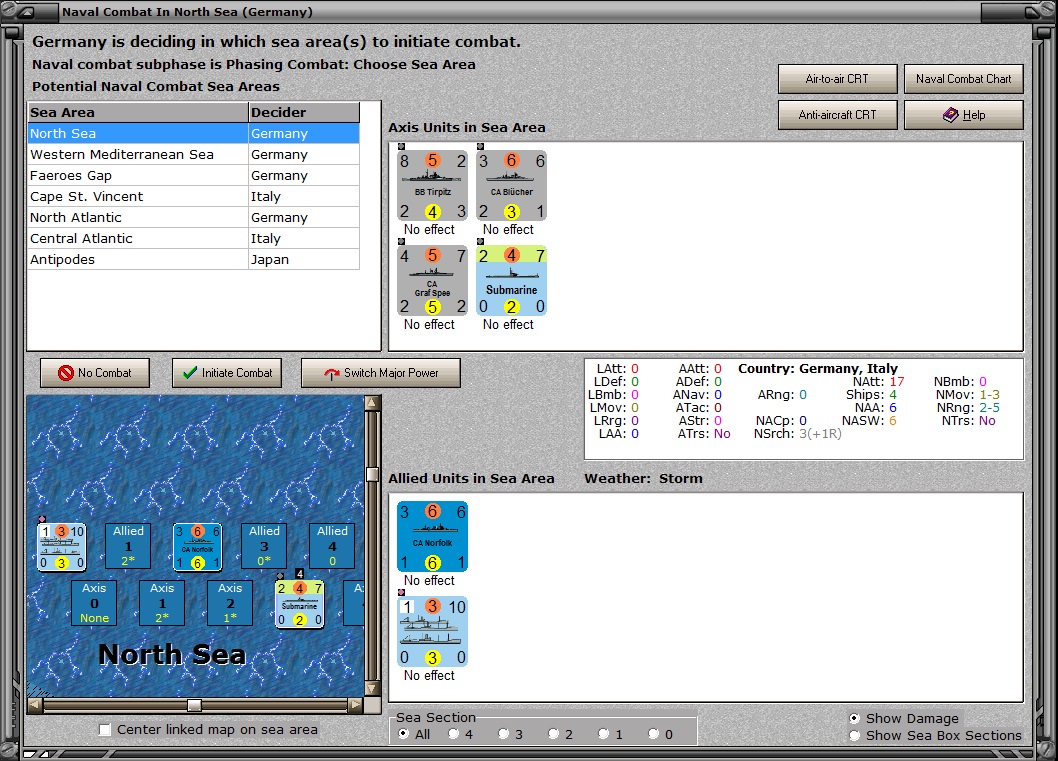Image resolution: width=1058 pixels, height=761 pixels.
Task: Select the BB Tirpitz unit counter
Action: 432,186
